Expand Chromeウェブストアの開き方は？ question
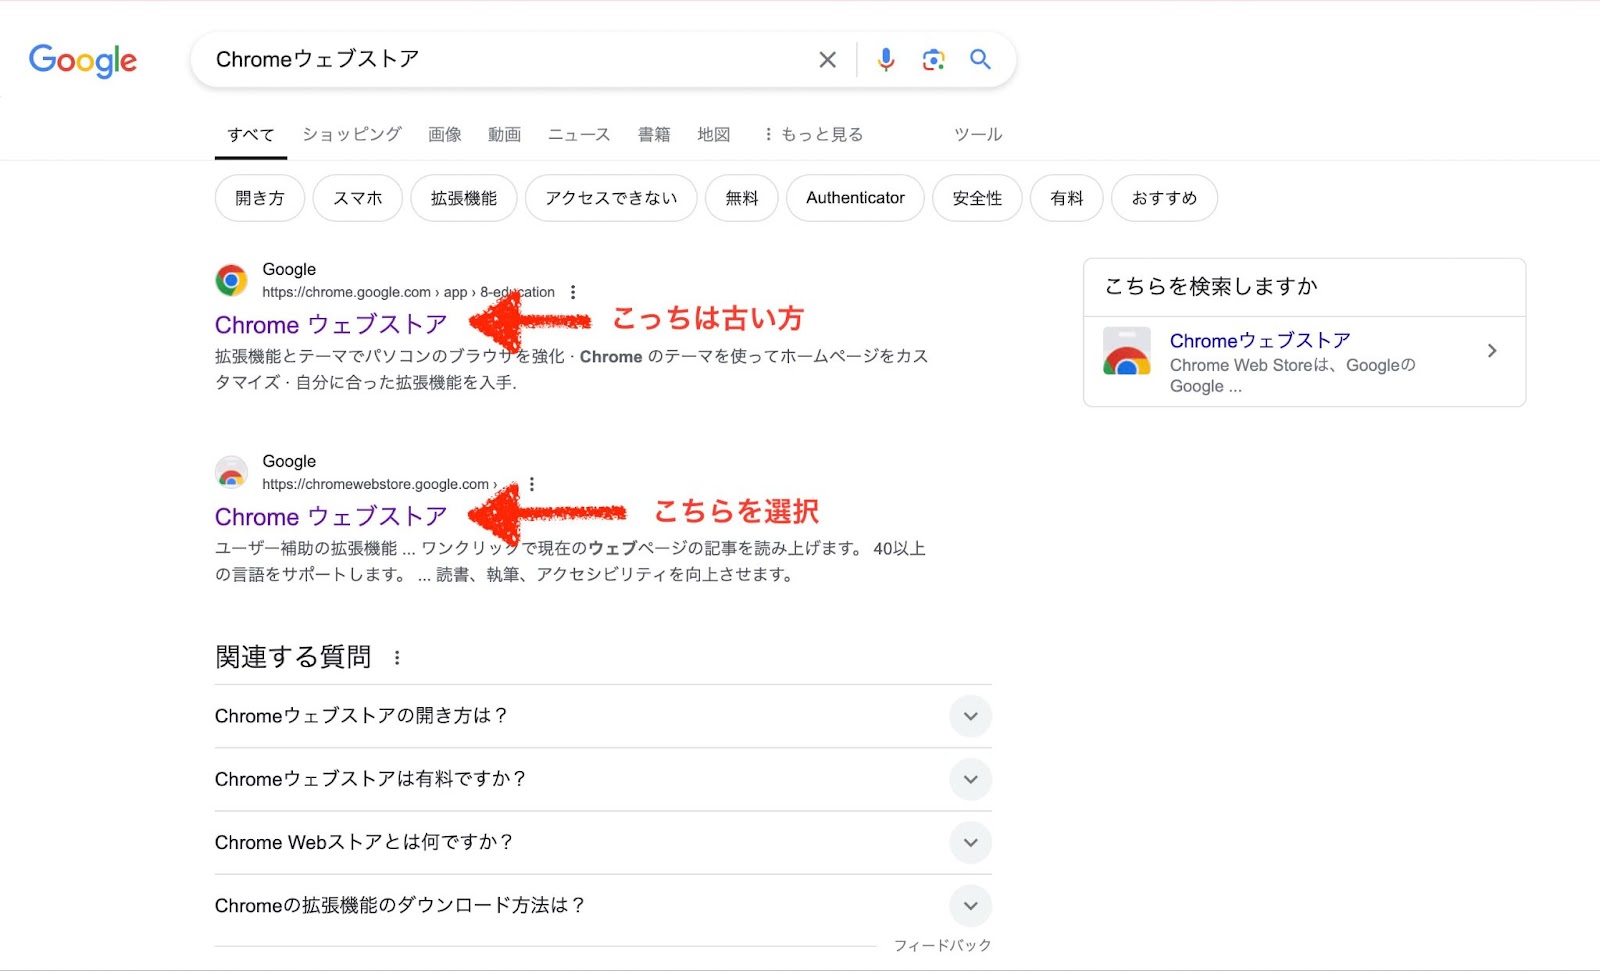Image resolution: width=1600 pixels, height=971 pixels. (x=603, y=716)
